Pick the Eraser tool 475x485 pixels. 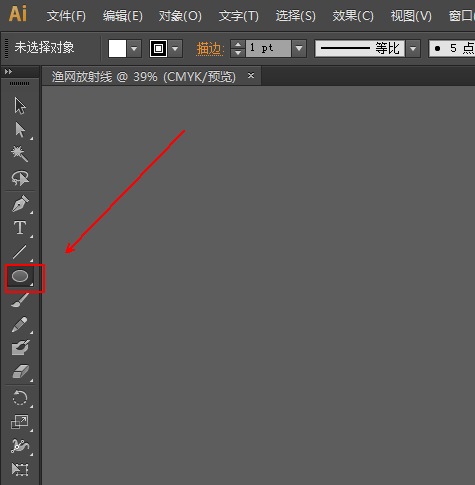[x=21, y=371]
